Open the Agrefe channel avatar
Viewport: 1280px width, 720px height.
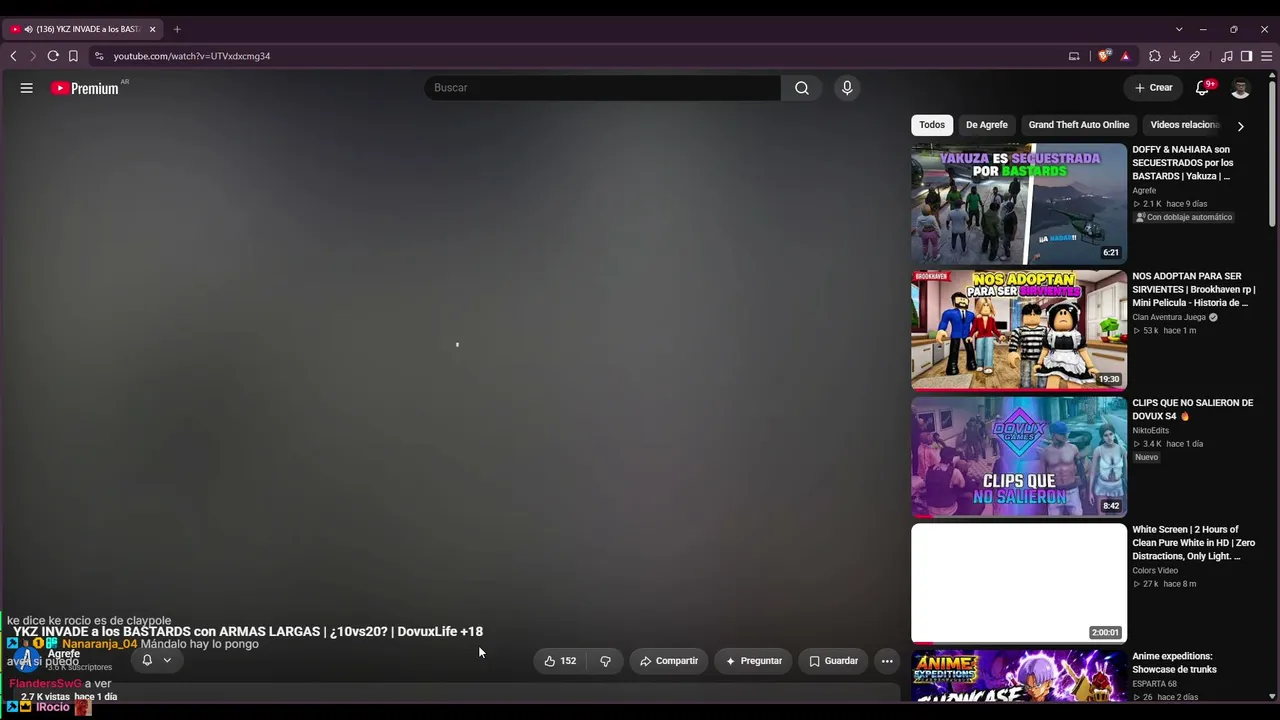pos(26,660)
